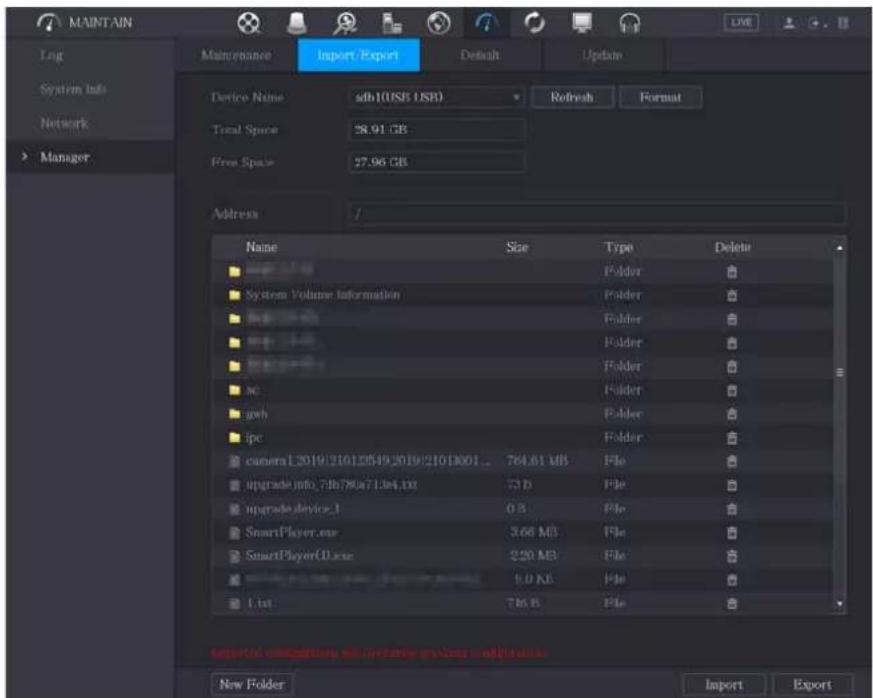Open the alarm siren icon
Image resolution: width=873 pixels, height=698 pixels.
[296, 23]
